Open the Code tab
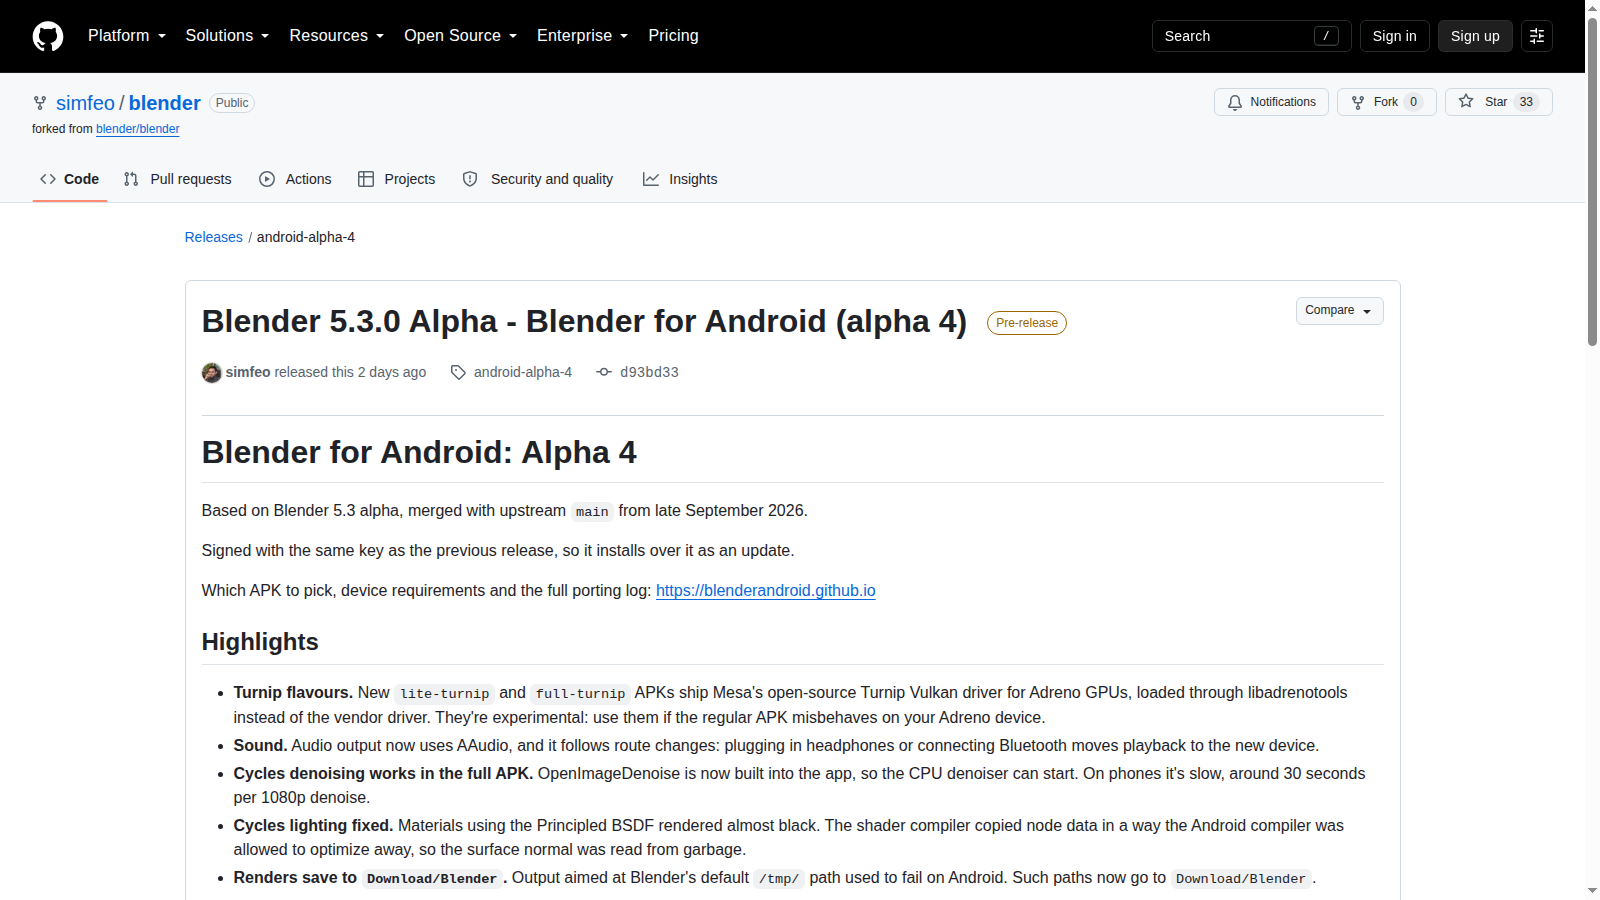The width and height of the screenshot is (1600, 900). [x=69, y=179]
